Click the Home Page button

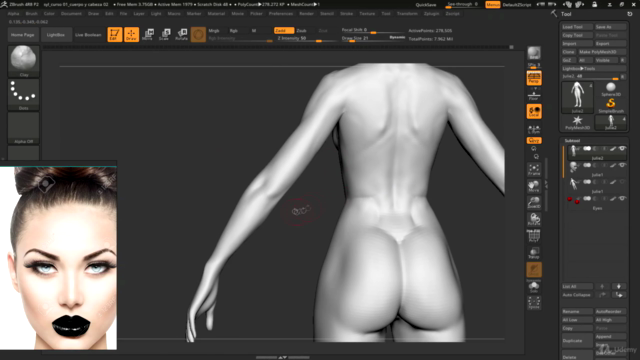coord(23,35)
